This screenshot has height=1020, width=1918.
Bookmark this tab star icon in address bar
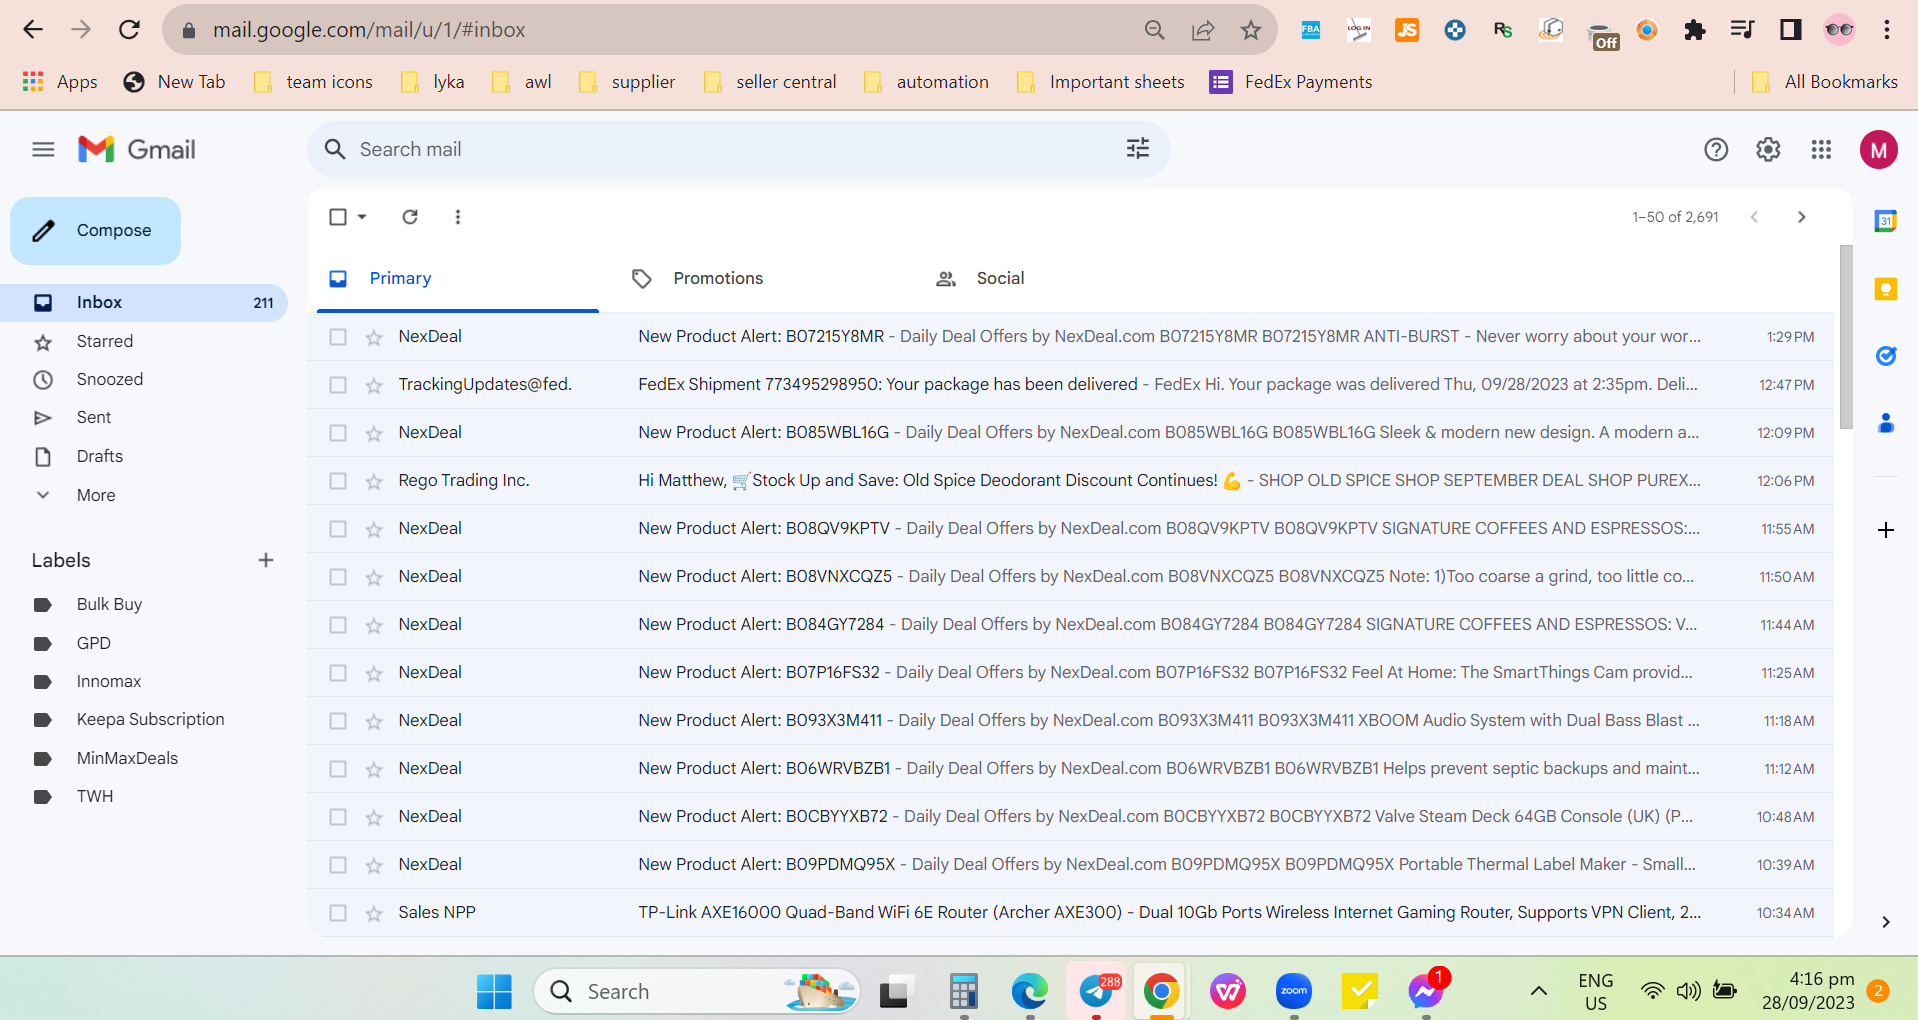click(x=1251, y=30)
